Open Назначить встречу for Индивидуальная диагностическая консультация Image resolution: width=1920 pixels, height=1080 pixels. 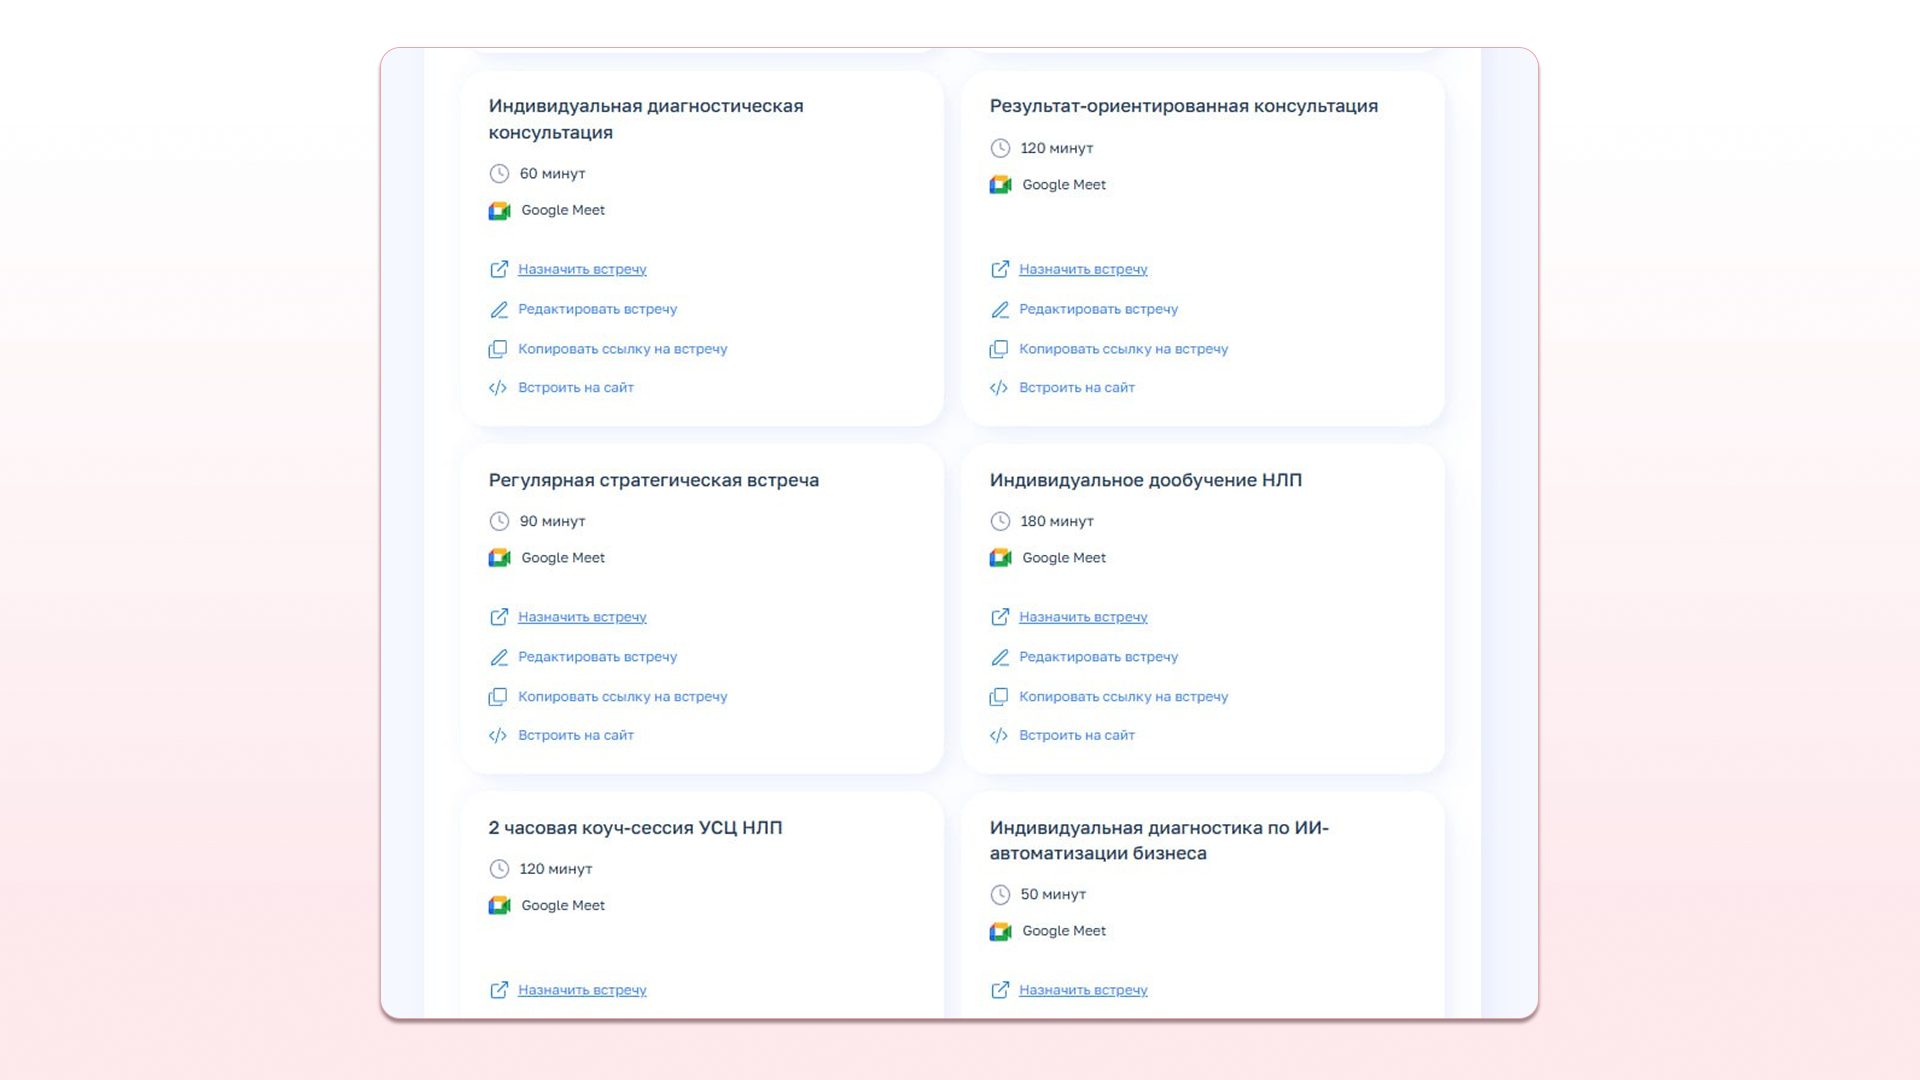(x=582, y=269)
